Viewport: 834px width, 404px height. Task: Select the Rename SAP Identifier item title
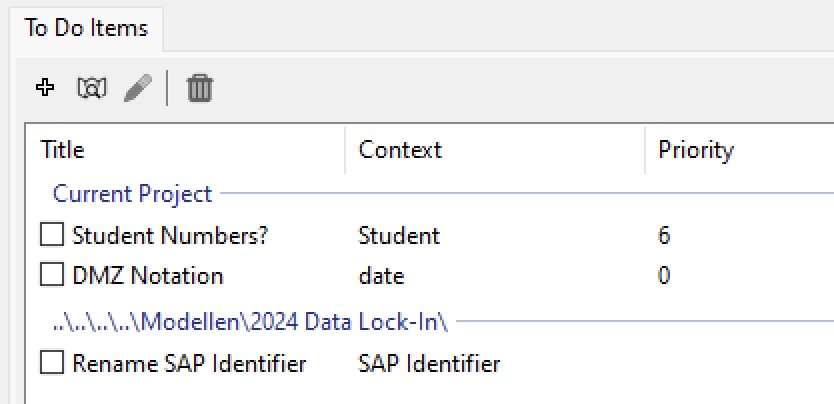(189, 363)
